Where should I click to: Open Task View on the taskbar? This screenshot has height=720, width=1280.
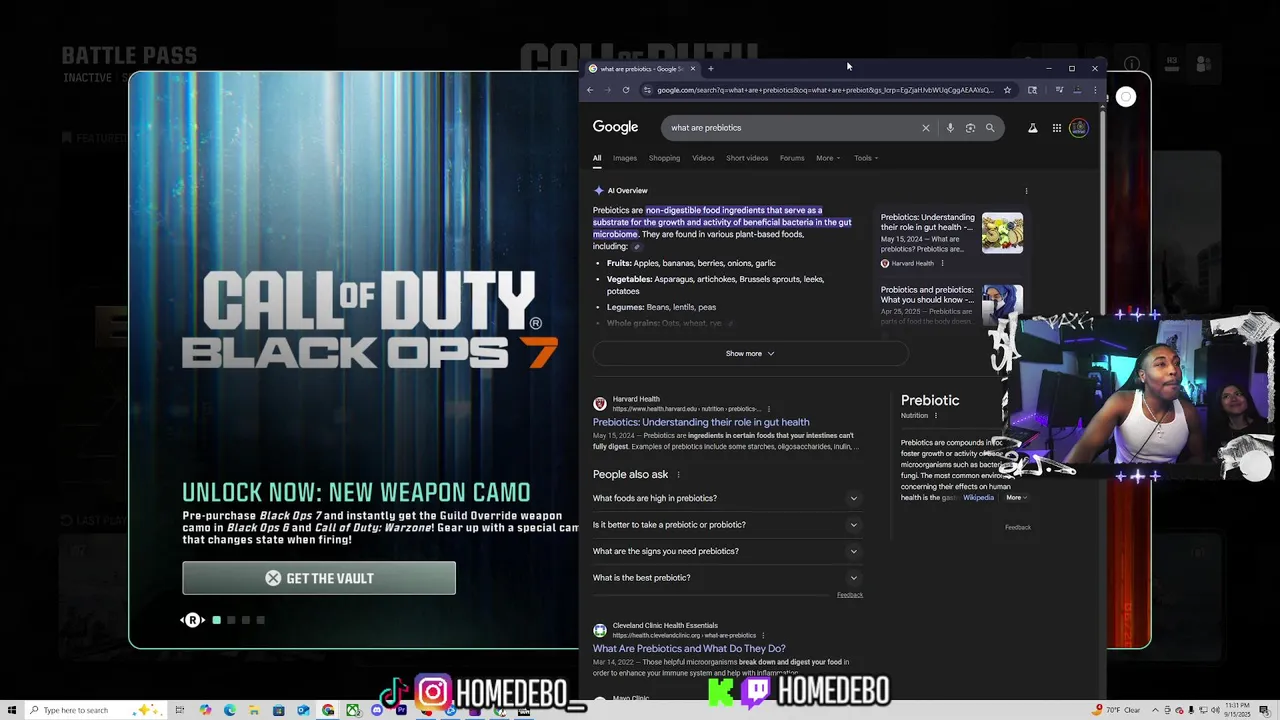[x=180, y=710]
